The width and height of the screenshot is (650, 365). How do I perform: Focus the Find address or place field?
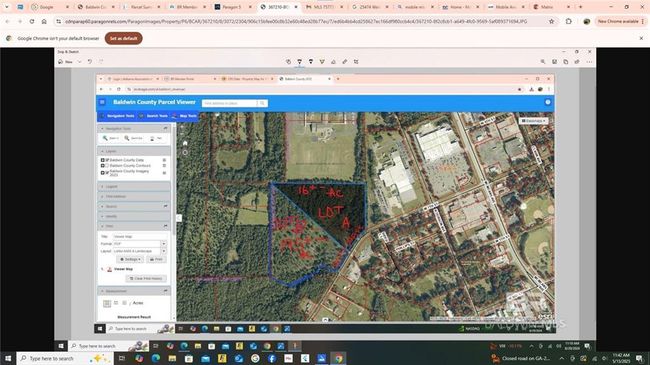pos(230,103)
